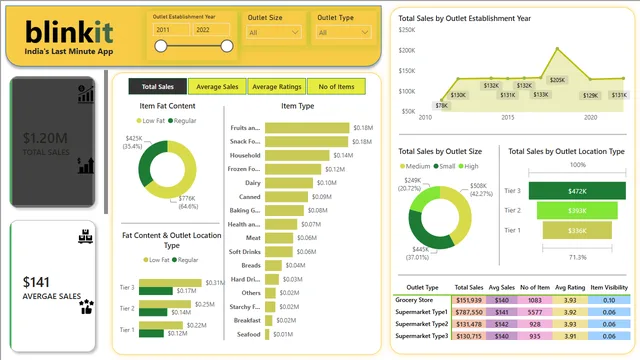Click the Item Visibility column header

coord(609,287)
